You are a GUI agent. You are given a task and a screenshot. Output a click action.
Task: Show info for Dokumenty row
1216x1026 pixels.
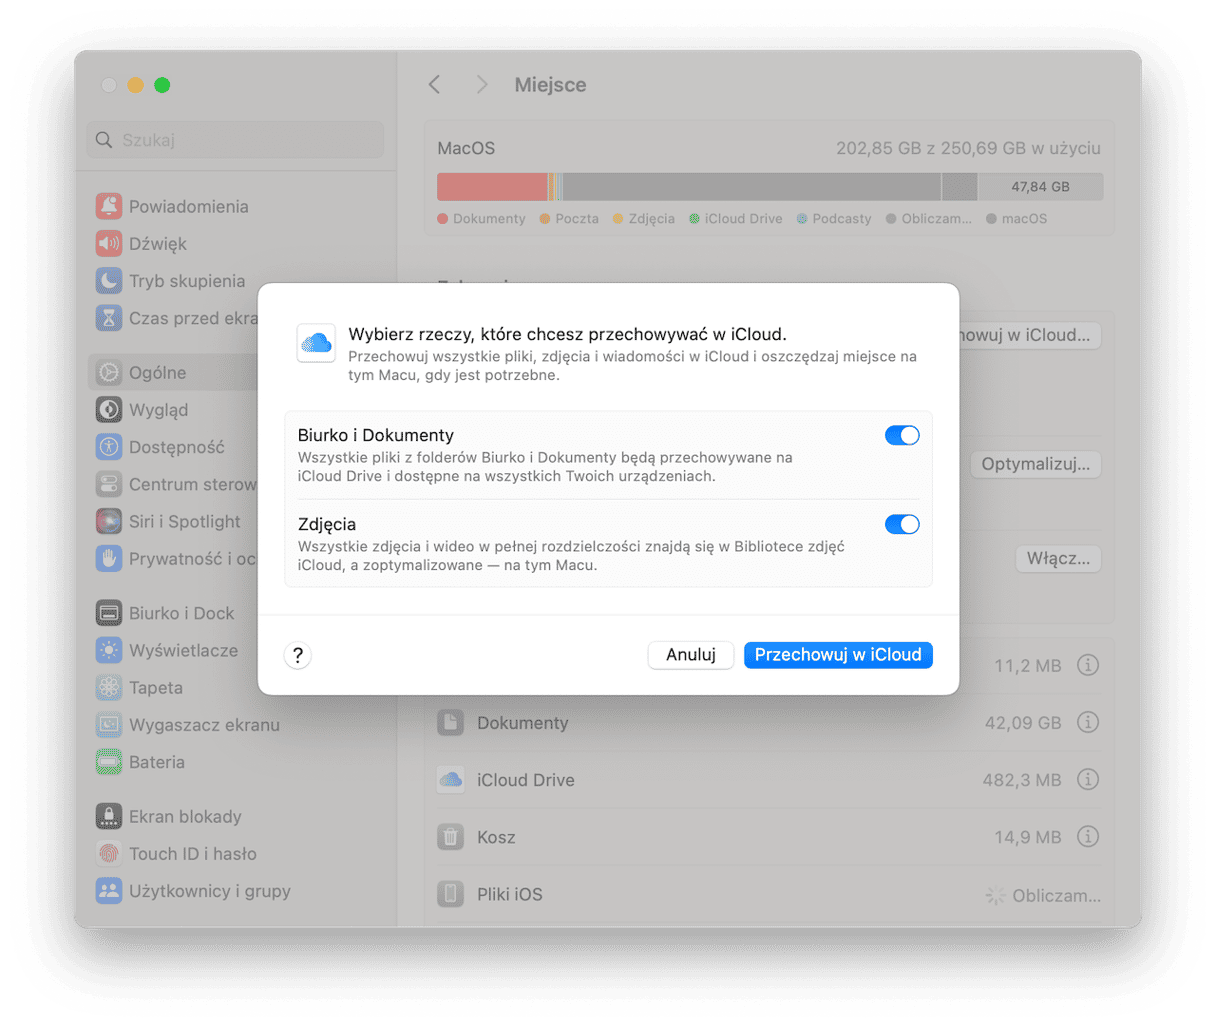(x=1088, y=722)
